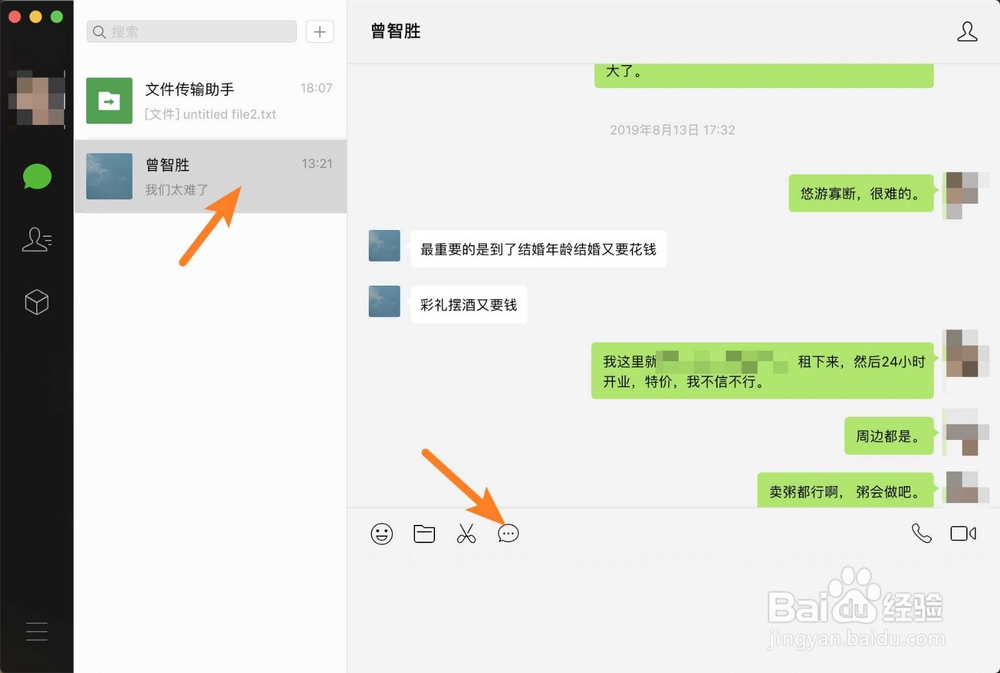This screenshot has height=673, width=1000.
Task: Click your profile avatar thumbnail
Action: tap(37, 100)
